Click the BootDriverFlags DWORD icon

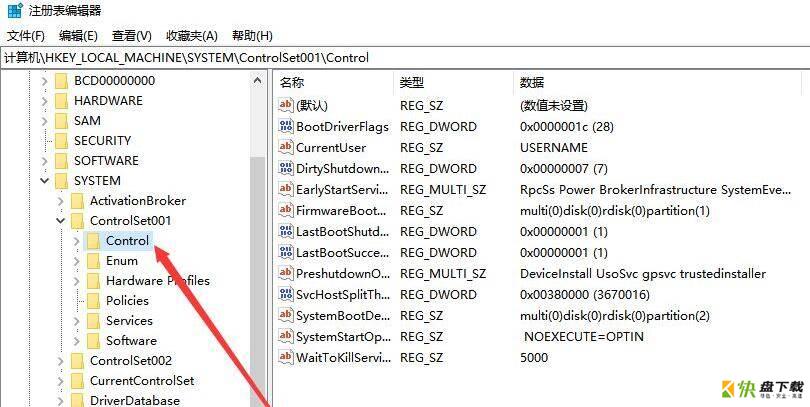[286, 127]
